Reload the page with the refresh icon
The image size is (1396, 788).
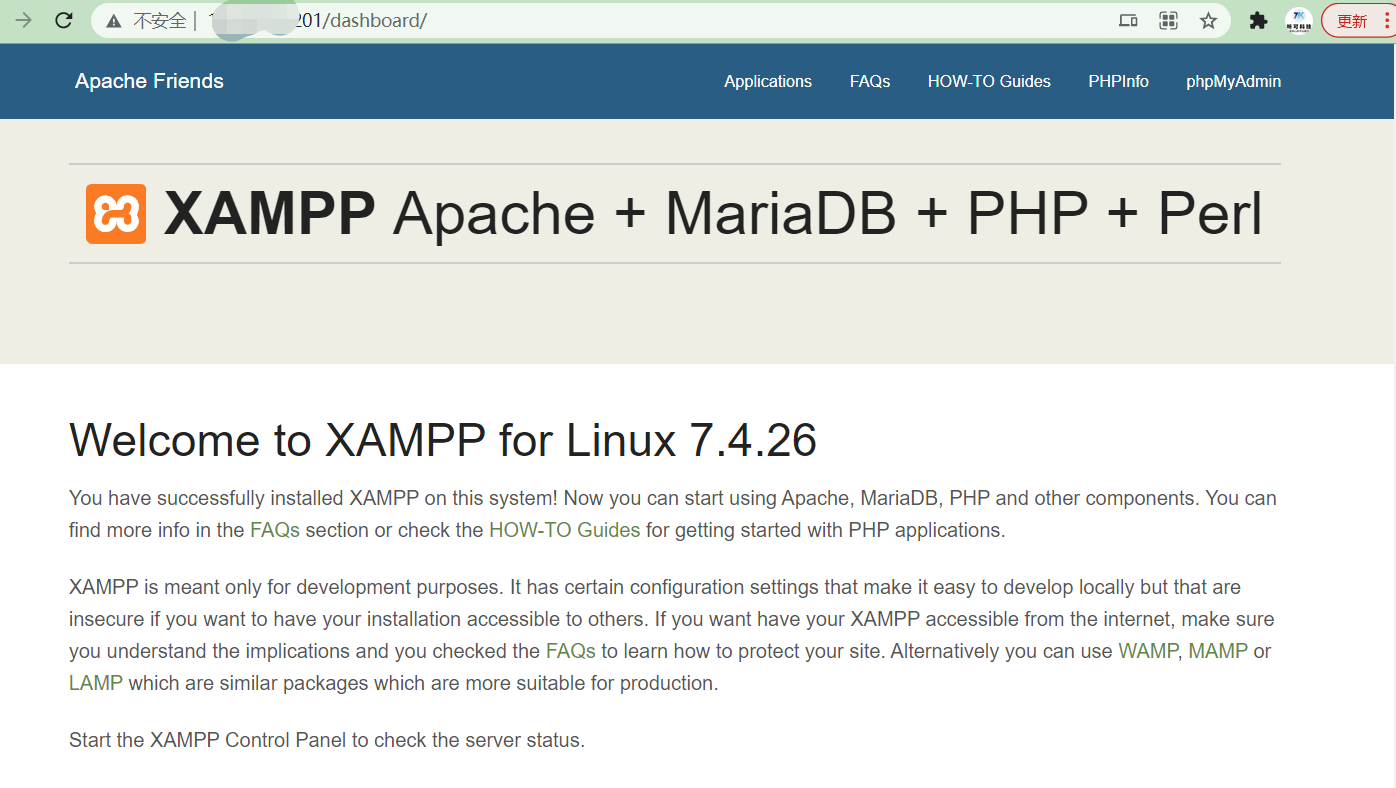pyautogui.click(x=64, y=20)
